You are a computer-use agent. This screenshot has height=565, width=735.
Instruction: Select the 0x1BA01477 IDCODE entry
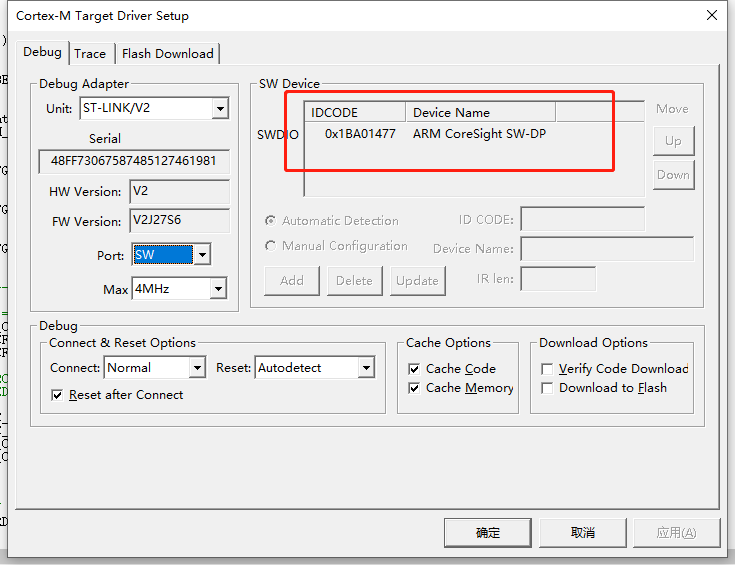(360, 134)
